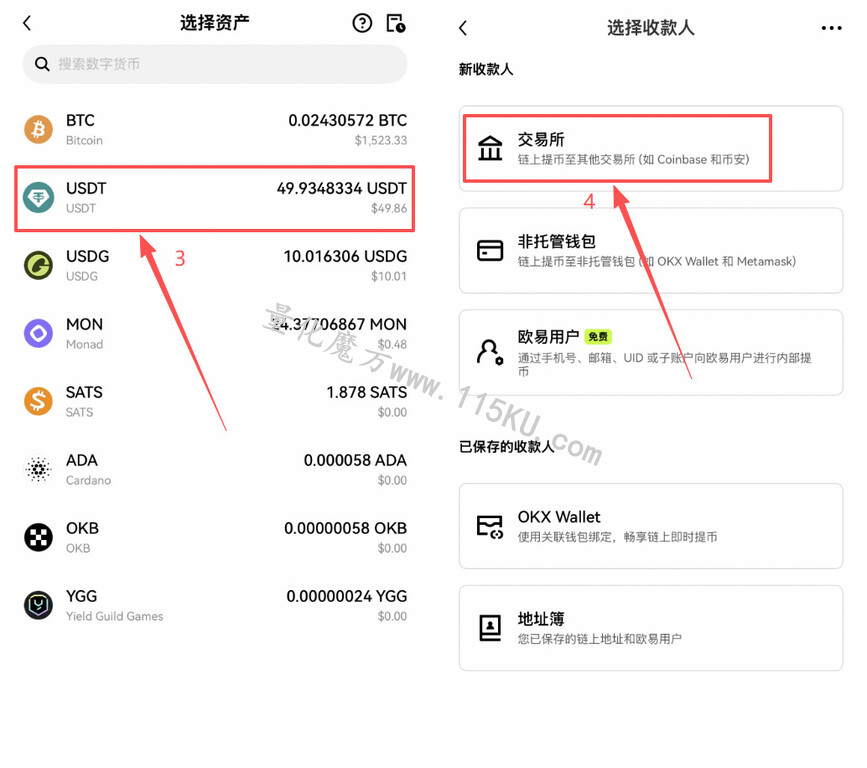This screenshot has width=867, height=768.
Task: Select the YGG Yield Guild Games icon
Action: [38, 605]
